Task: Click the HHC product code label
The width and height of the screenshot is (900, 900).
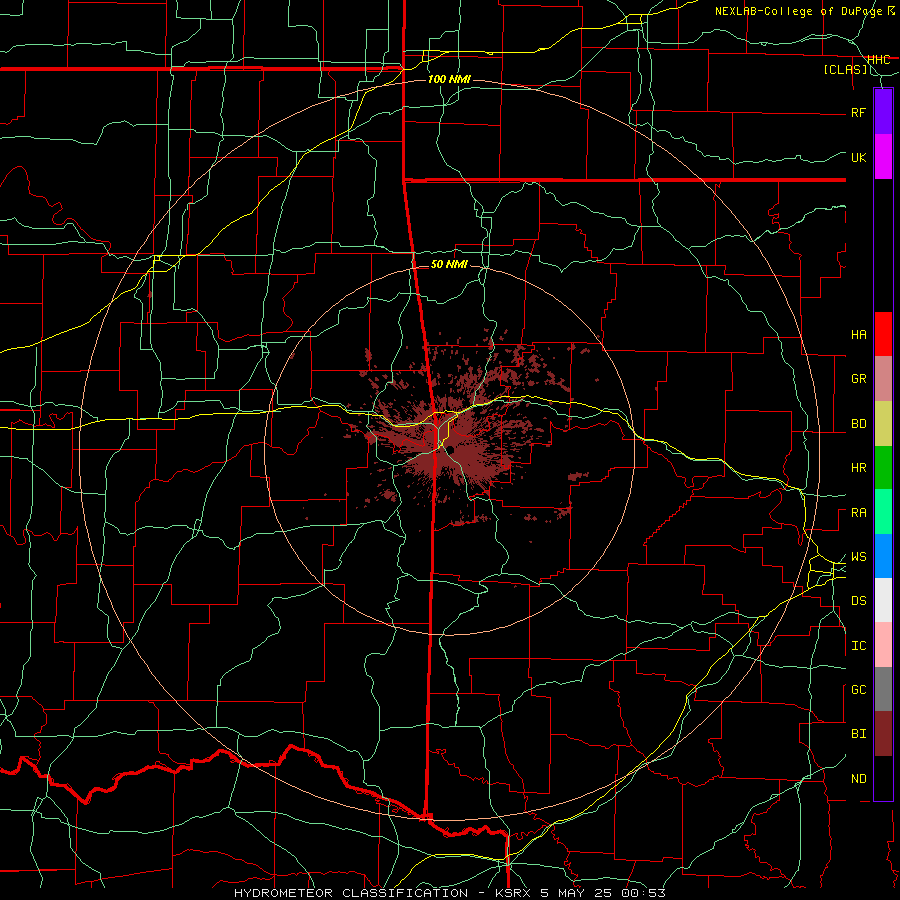Action: pyautogui.click(x=879, y=59)
